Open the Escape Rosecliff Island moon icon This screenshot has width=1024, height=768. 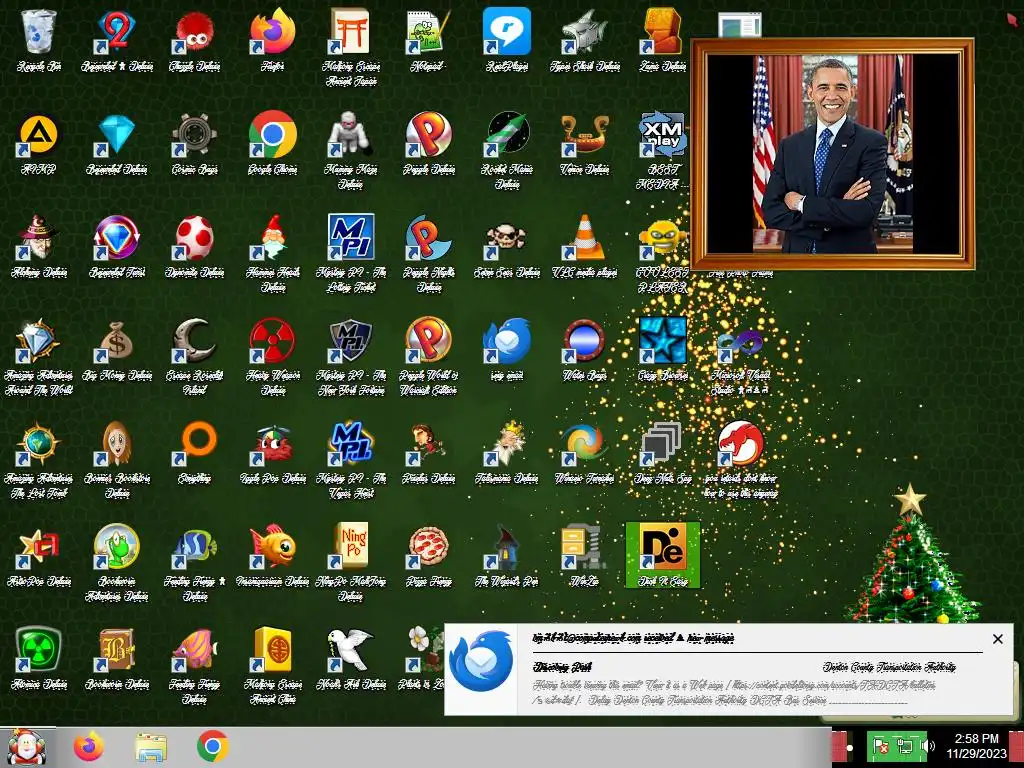[195, 342]
